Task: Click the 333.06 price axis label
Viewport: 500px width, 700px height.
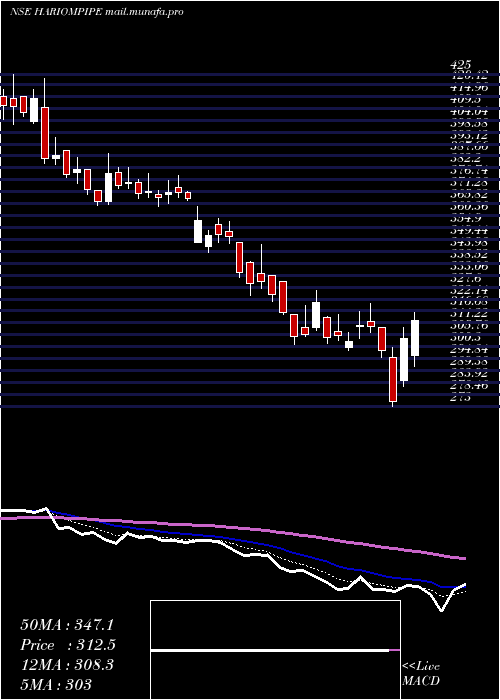Action: [x=469, y=267]
